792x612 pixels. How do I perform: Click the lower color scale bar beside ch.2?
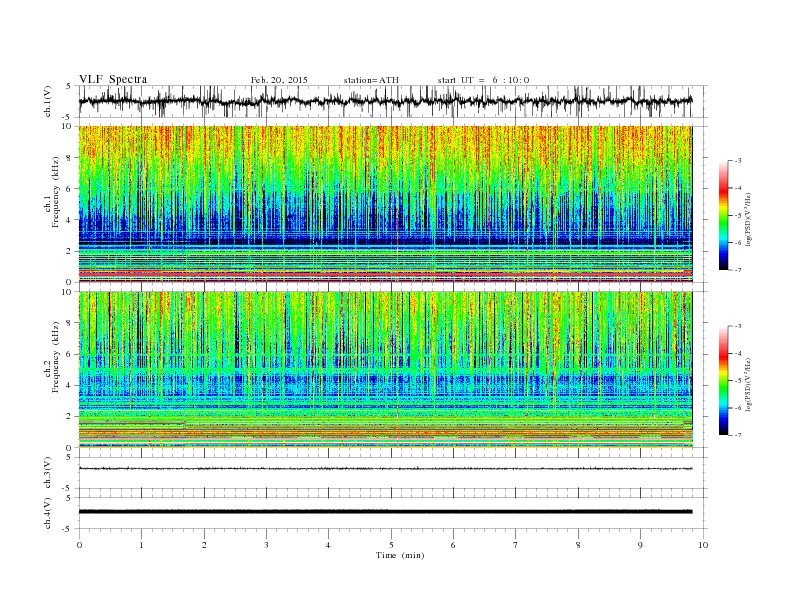pyautogui.click(x=723, y=380)
